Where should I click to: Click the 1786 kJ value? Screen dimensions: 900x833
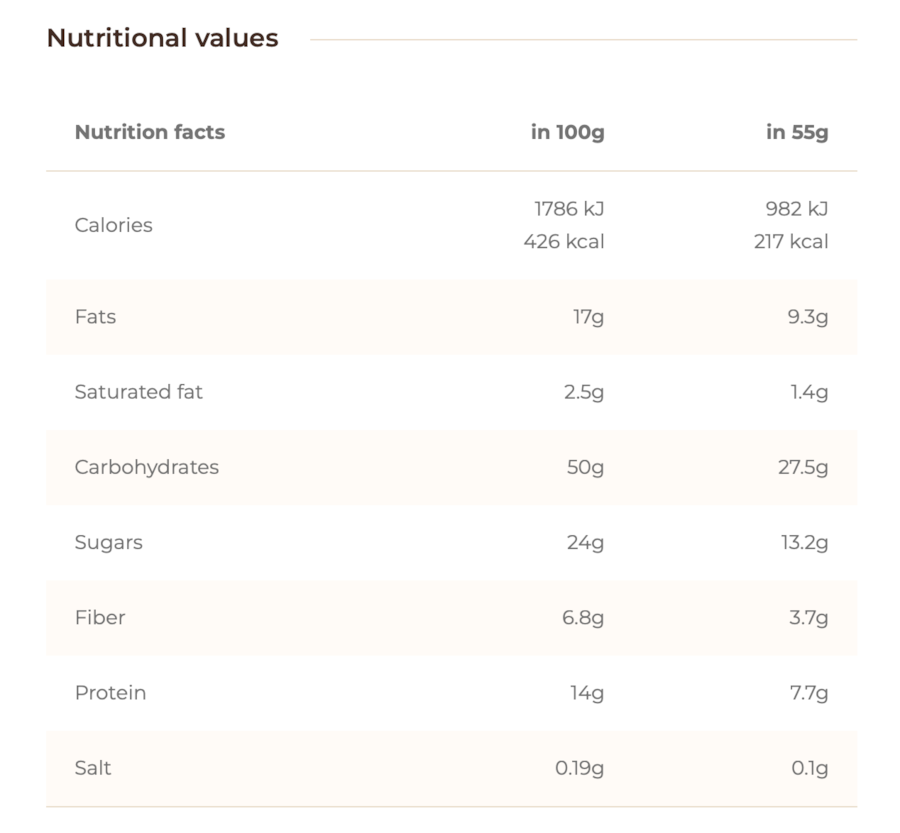tap(569, 209)
